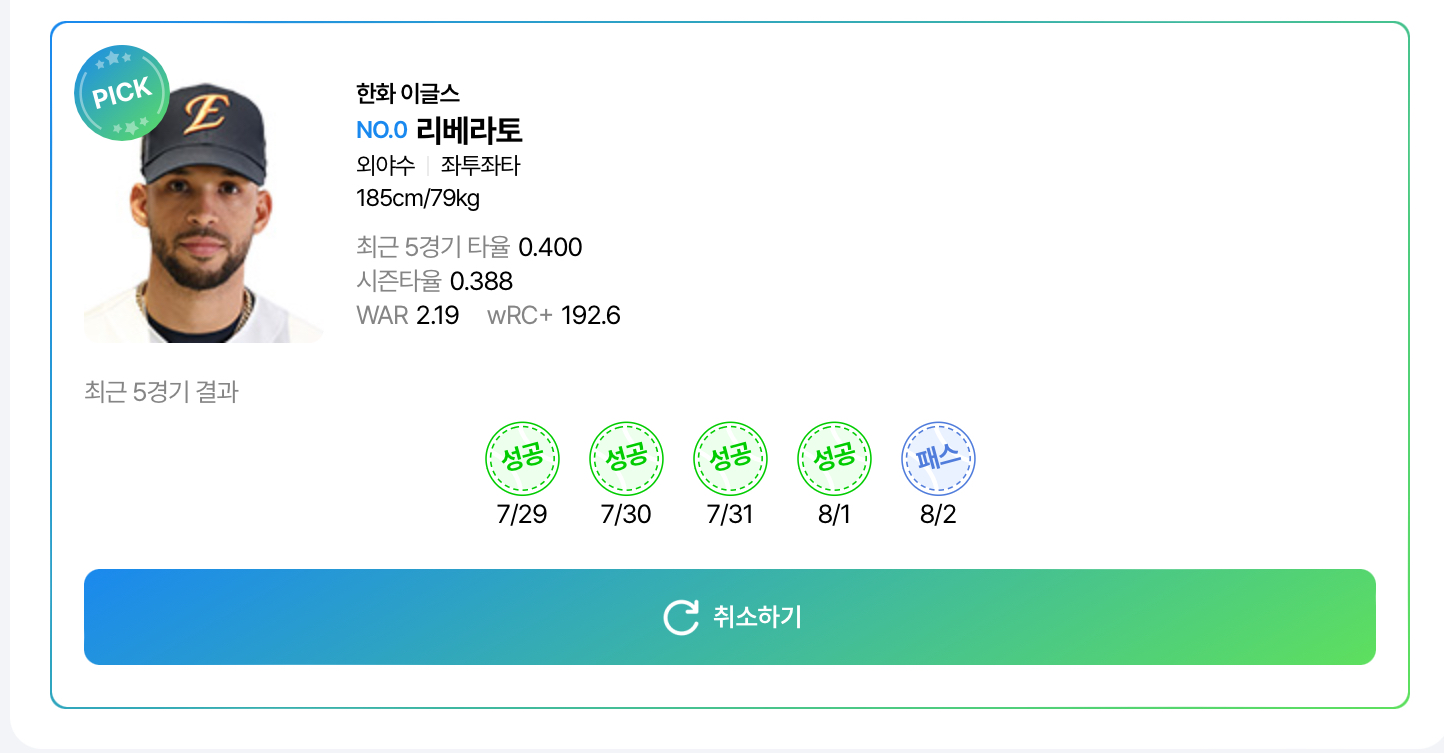Click the 외야수 position label
The height and width of the screenshot is (753, 1444).
(385, 166)
